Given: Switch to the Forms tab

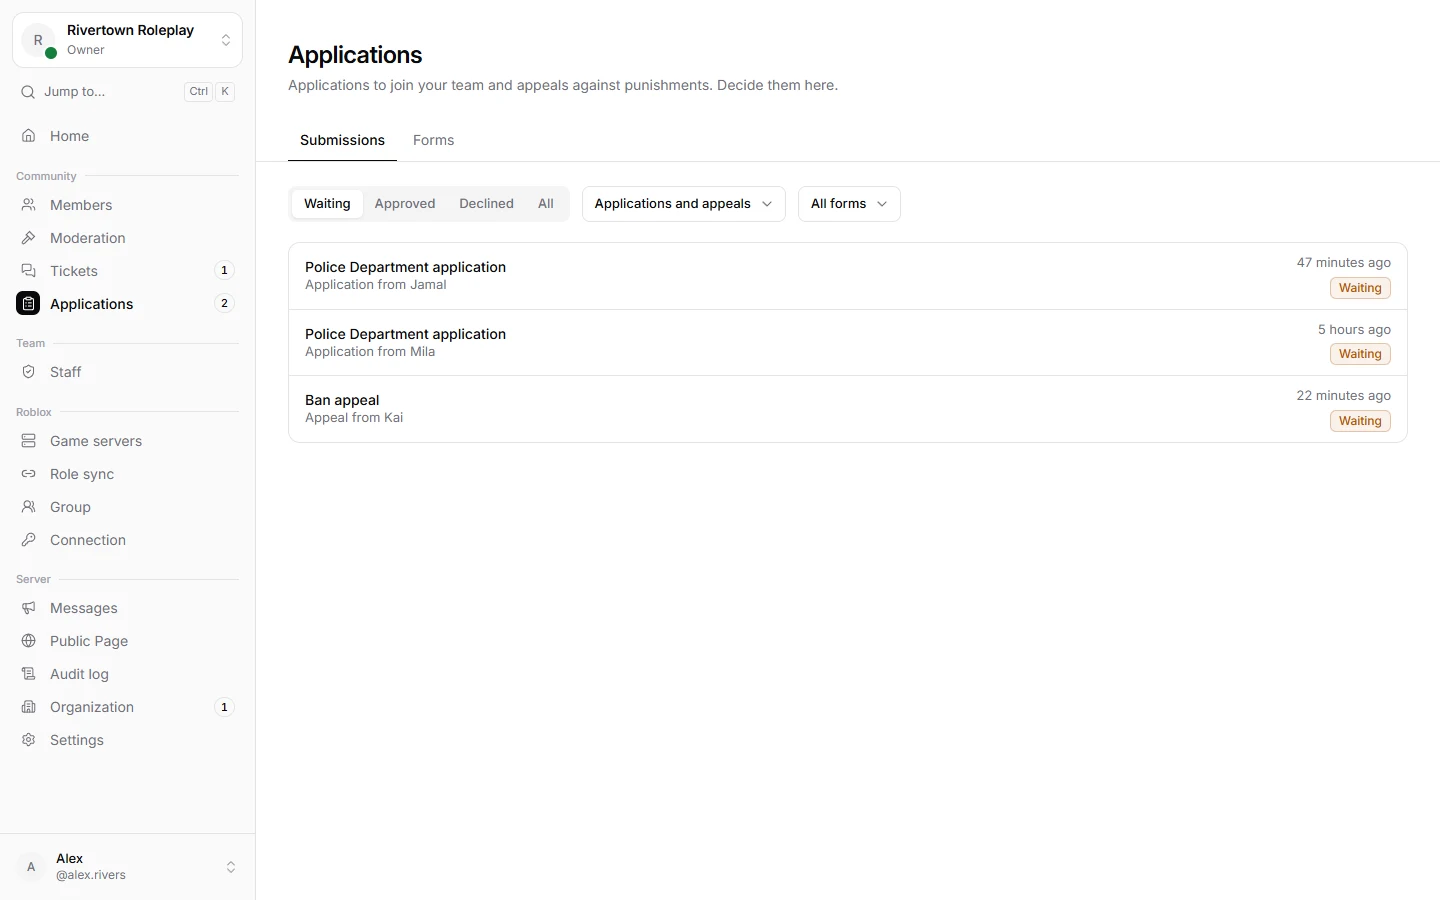Looking at the screenshot, I should [433, 140].
